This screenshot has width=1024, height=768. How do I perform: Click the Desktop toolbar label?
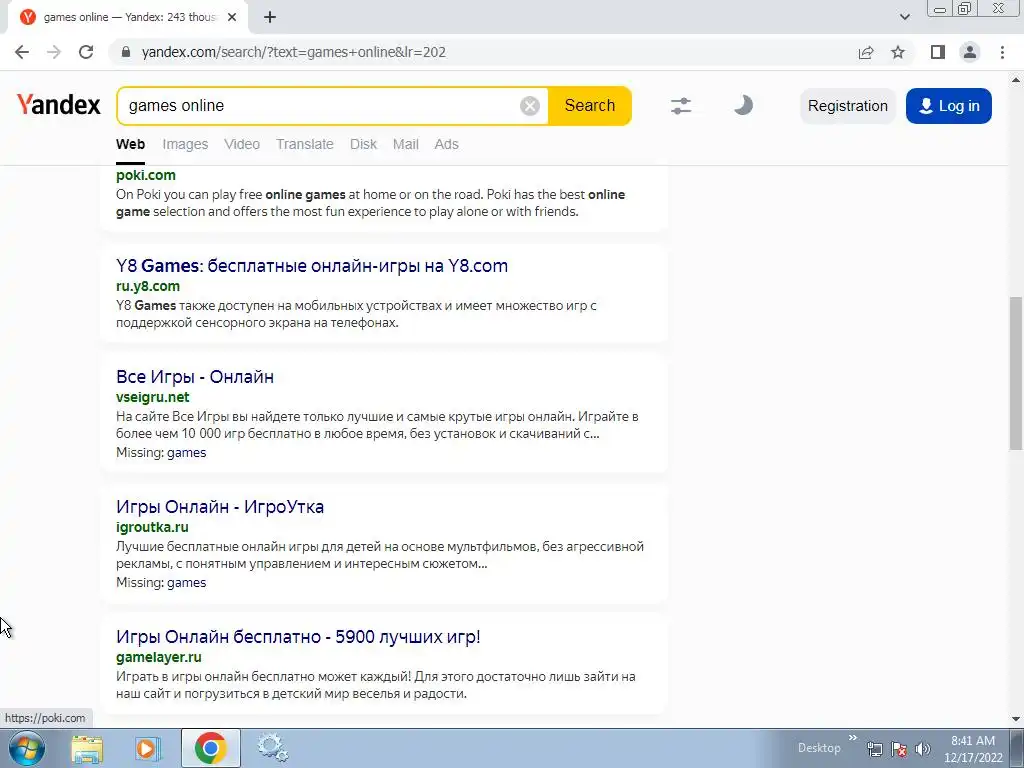pyautogui.click(x=819, y=748)
